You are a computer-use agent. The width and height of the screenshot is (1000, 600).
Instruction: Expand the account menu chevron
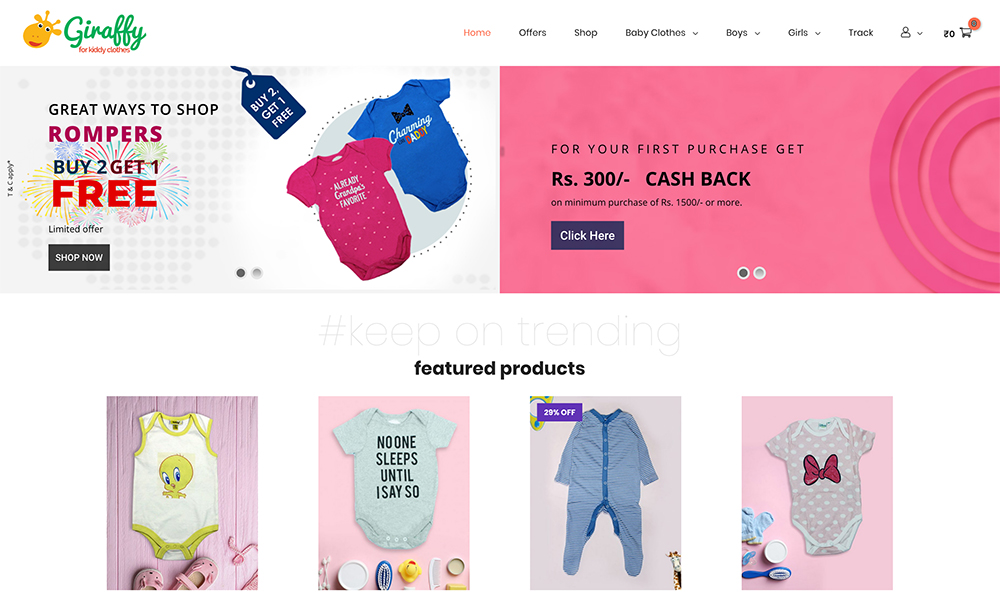[x=920, y=34]
